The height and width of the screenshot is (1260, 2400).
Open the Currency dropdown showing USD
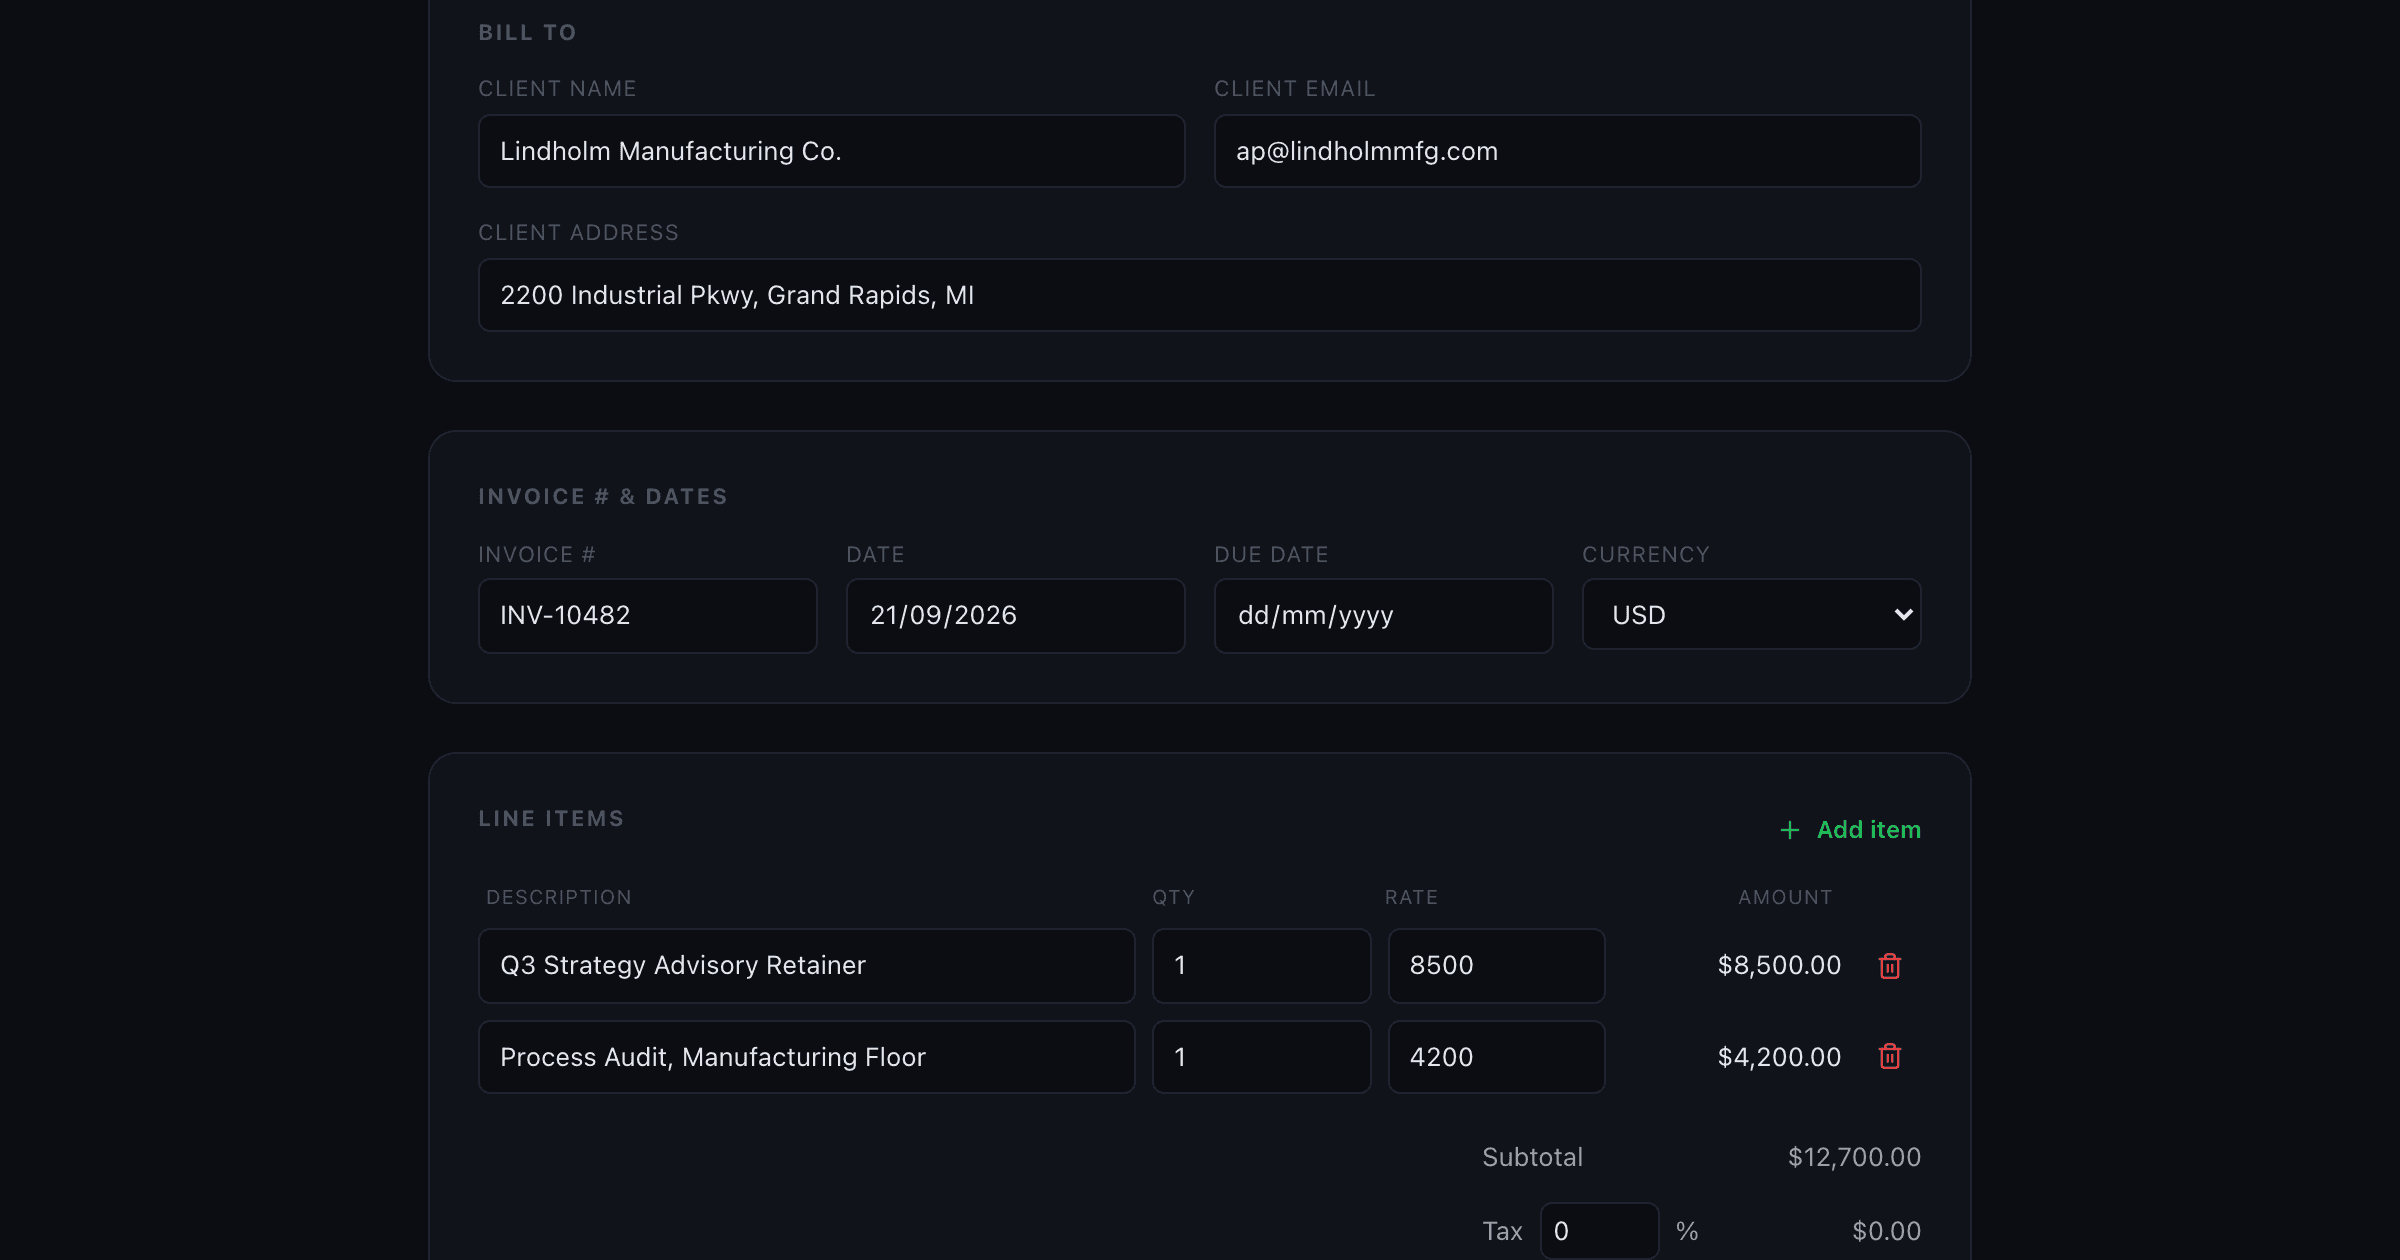(x=1751, y=615)
